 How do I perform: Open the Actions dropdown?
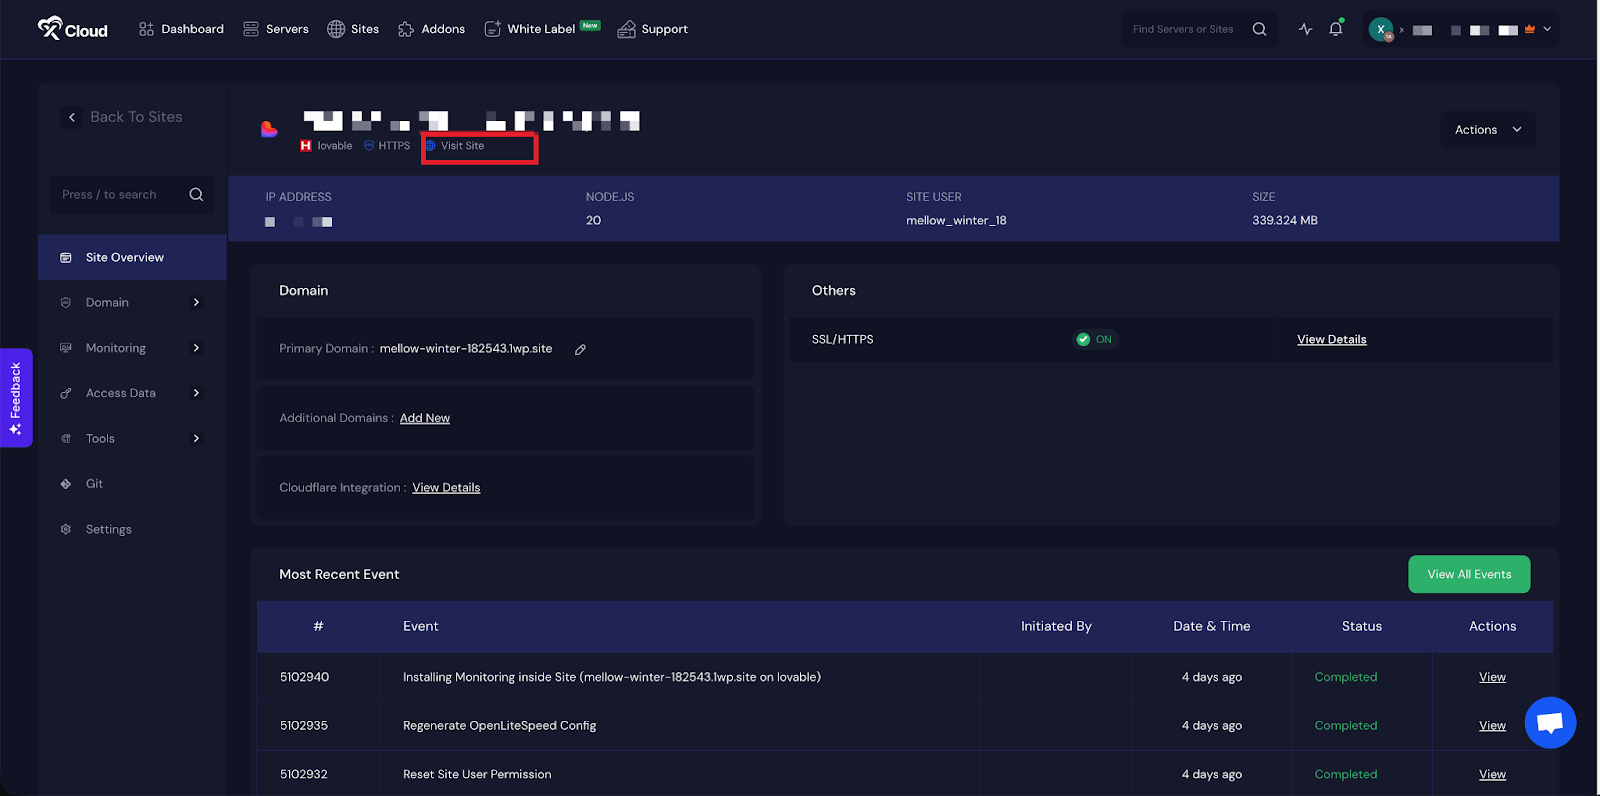coord(1487,130)
